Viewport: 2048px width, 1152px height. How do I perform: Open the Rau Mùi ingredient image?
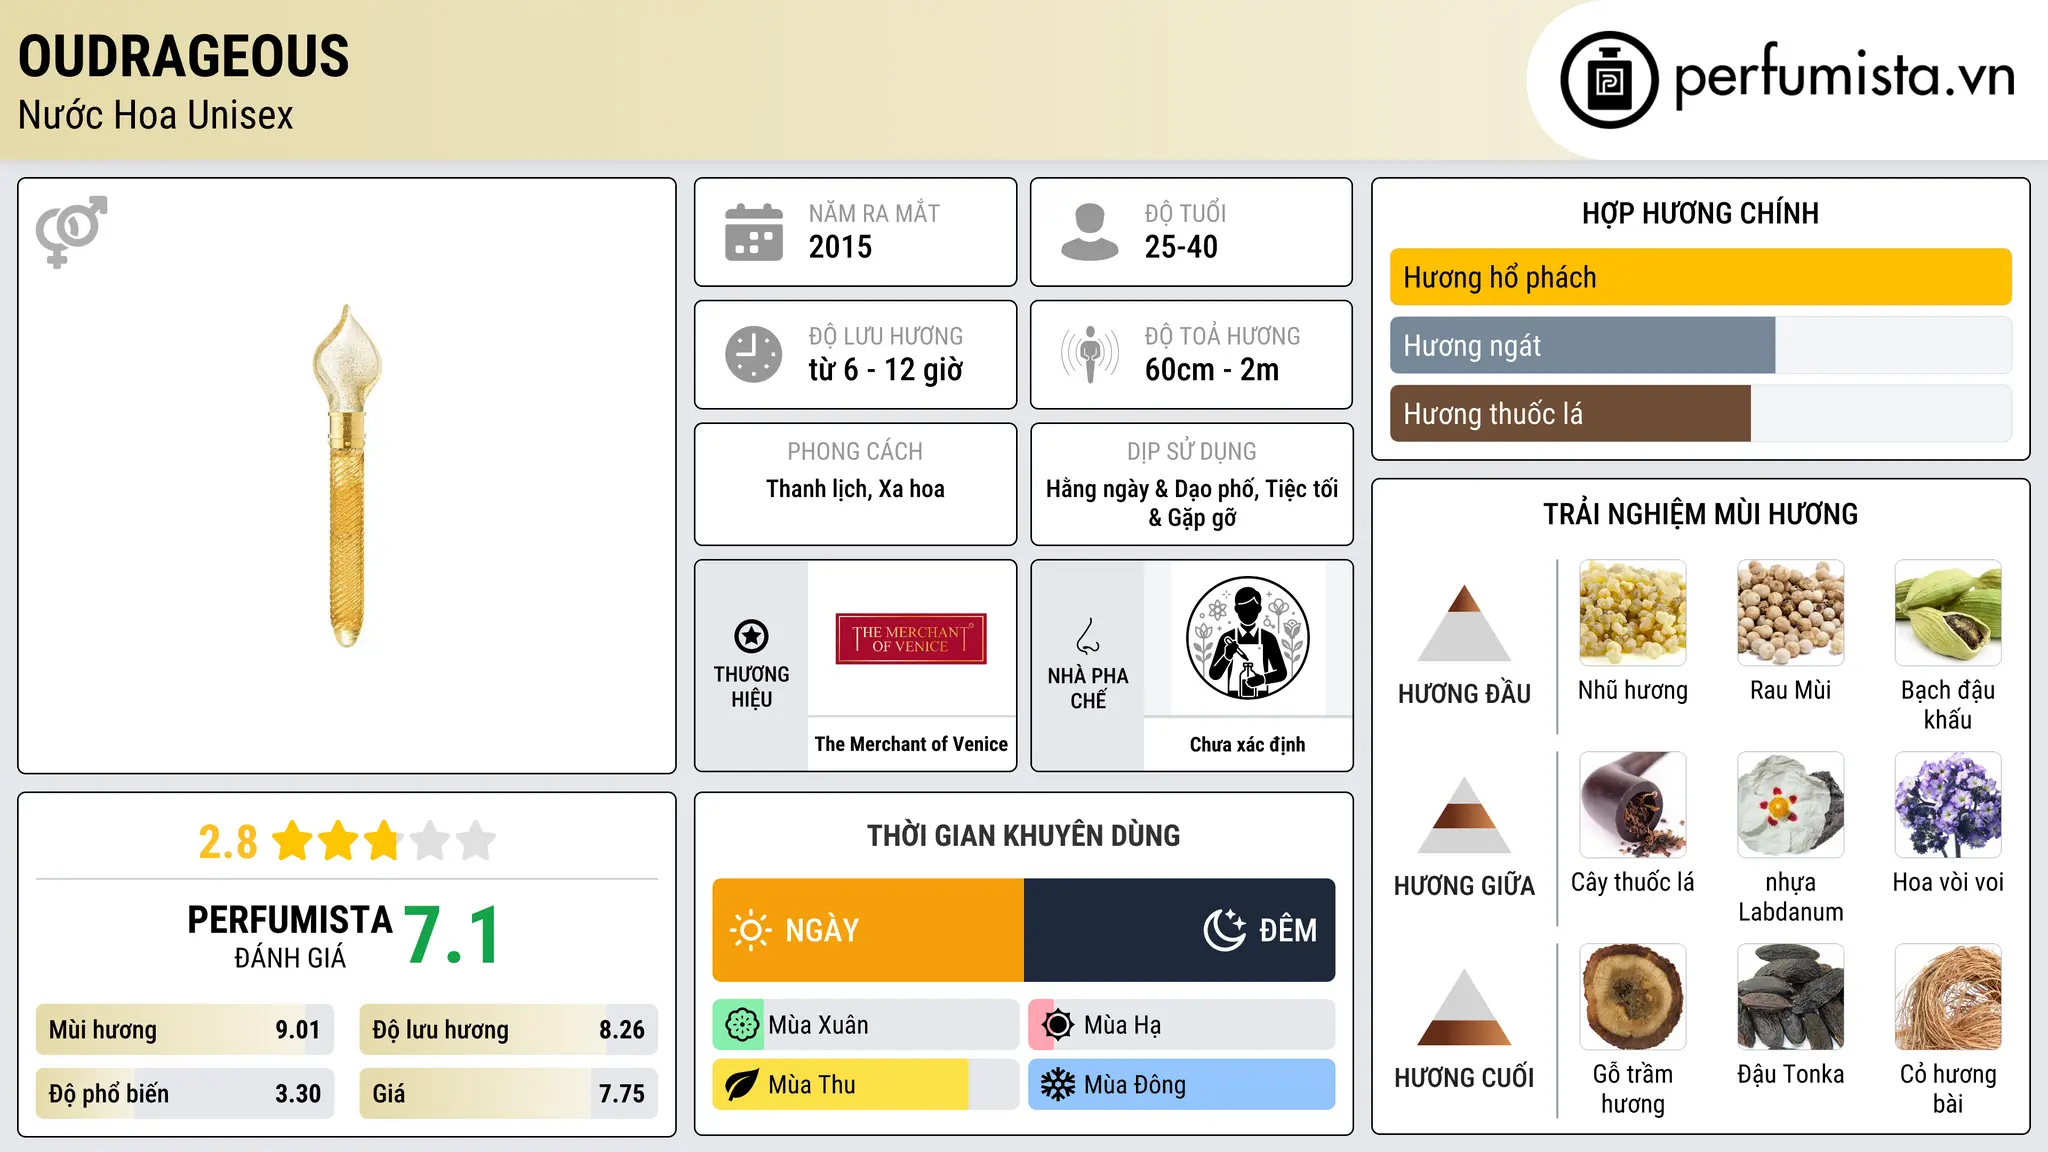click(1791, 613)
